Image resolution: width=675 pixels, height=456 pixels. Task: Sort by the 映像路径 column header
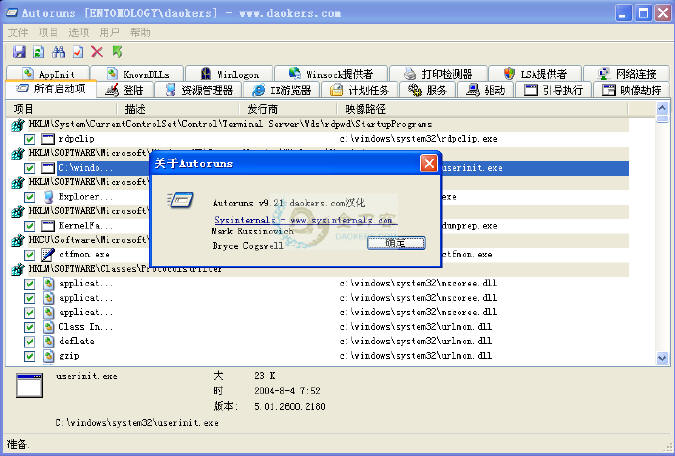coord(483,109)
